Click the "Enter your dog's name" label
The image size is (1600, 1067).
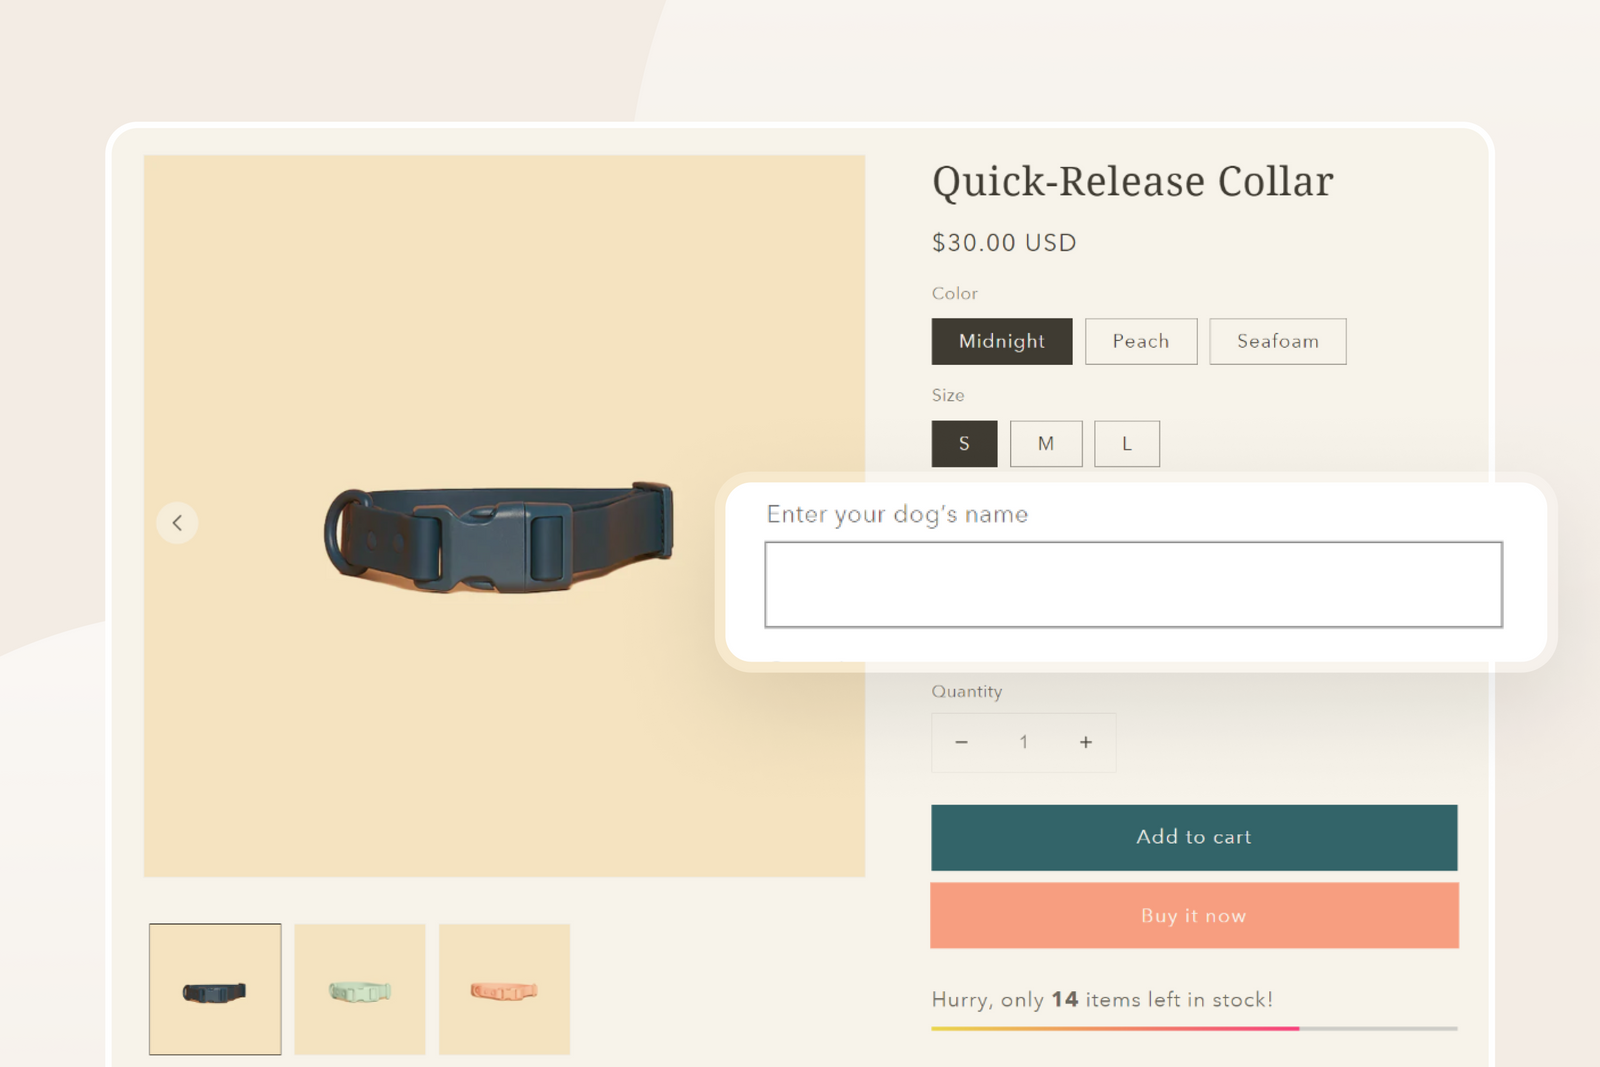896,514
